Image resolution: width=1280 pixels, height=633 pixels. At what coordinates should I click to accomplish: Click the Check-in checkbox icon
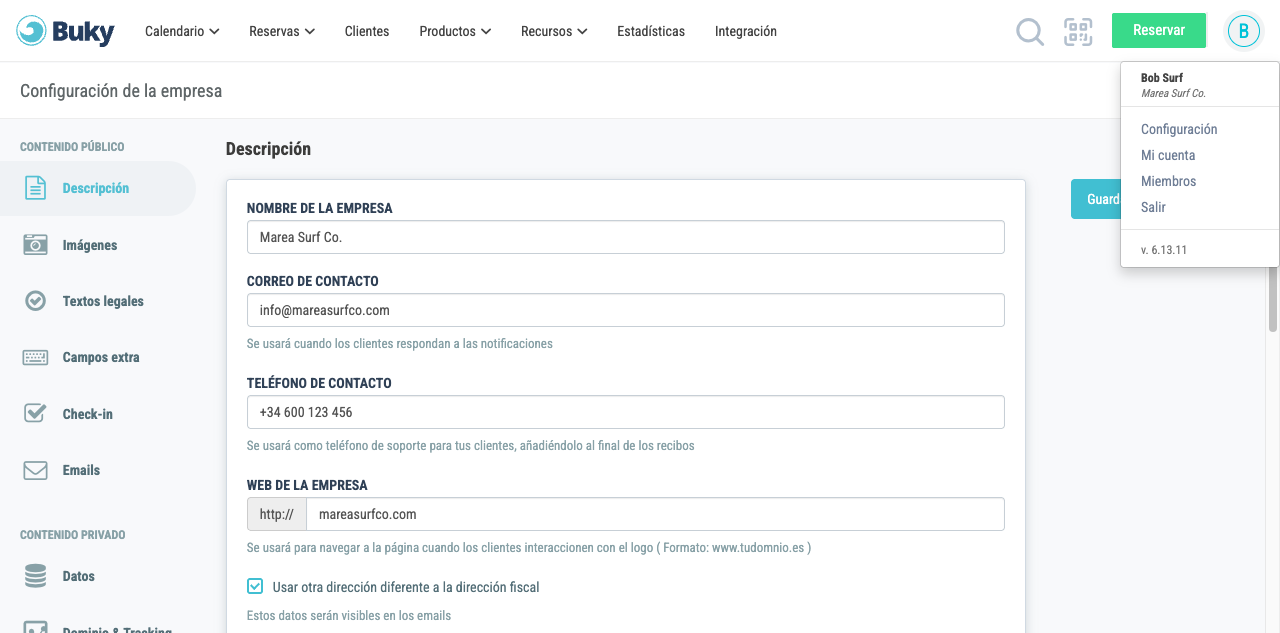35,413
